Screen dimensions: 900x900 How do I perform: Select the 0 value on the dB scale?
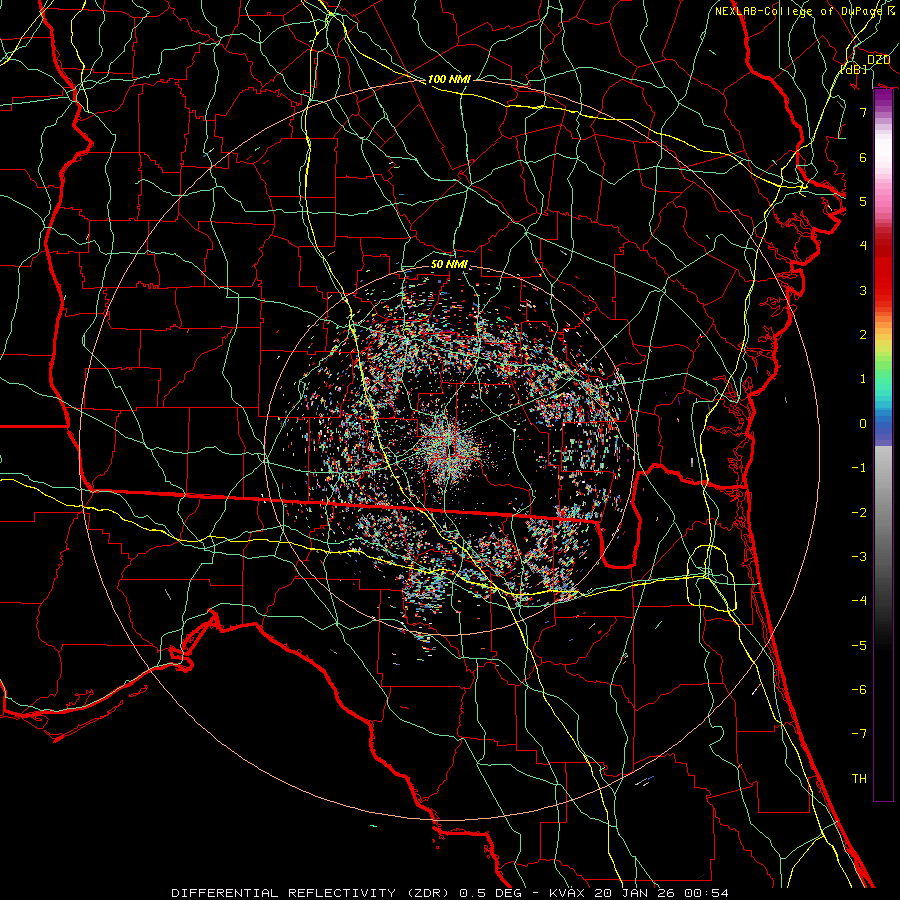click(x=863, y=424)
